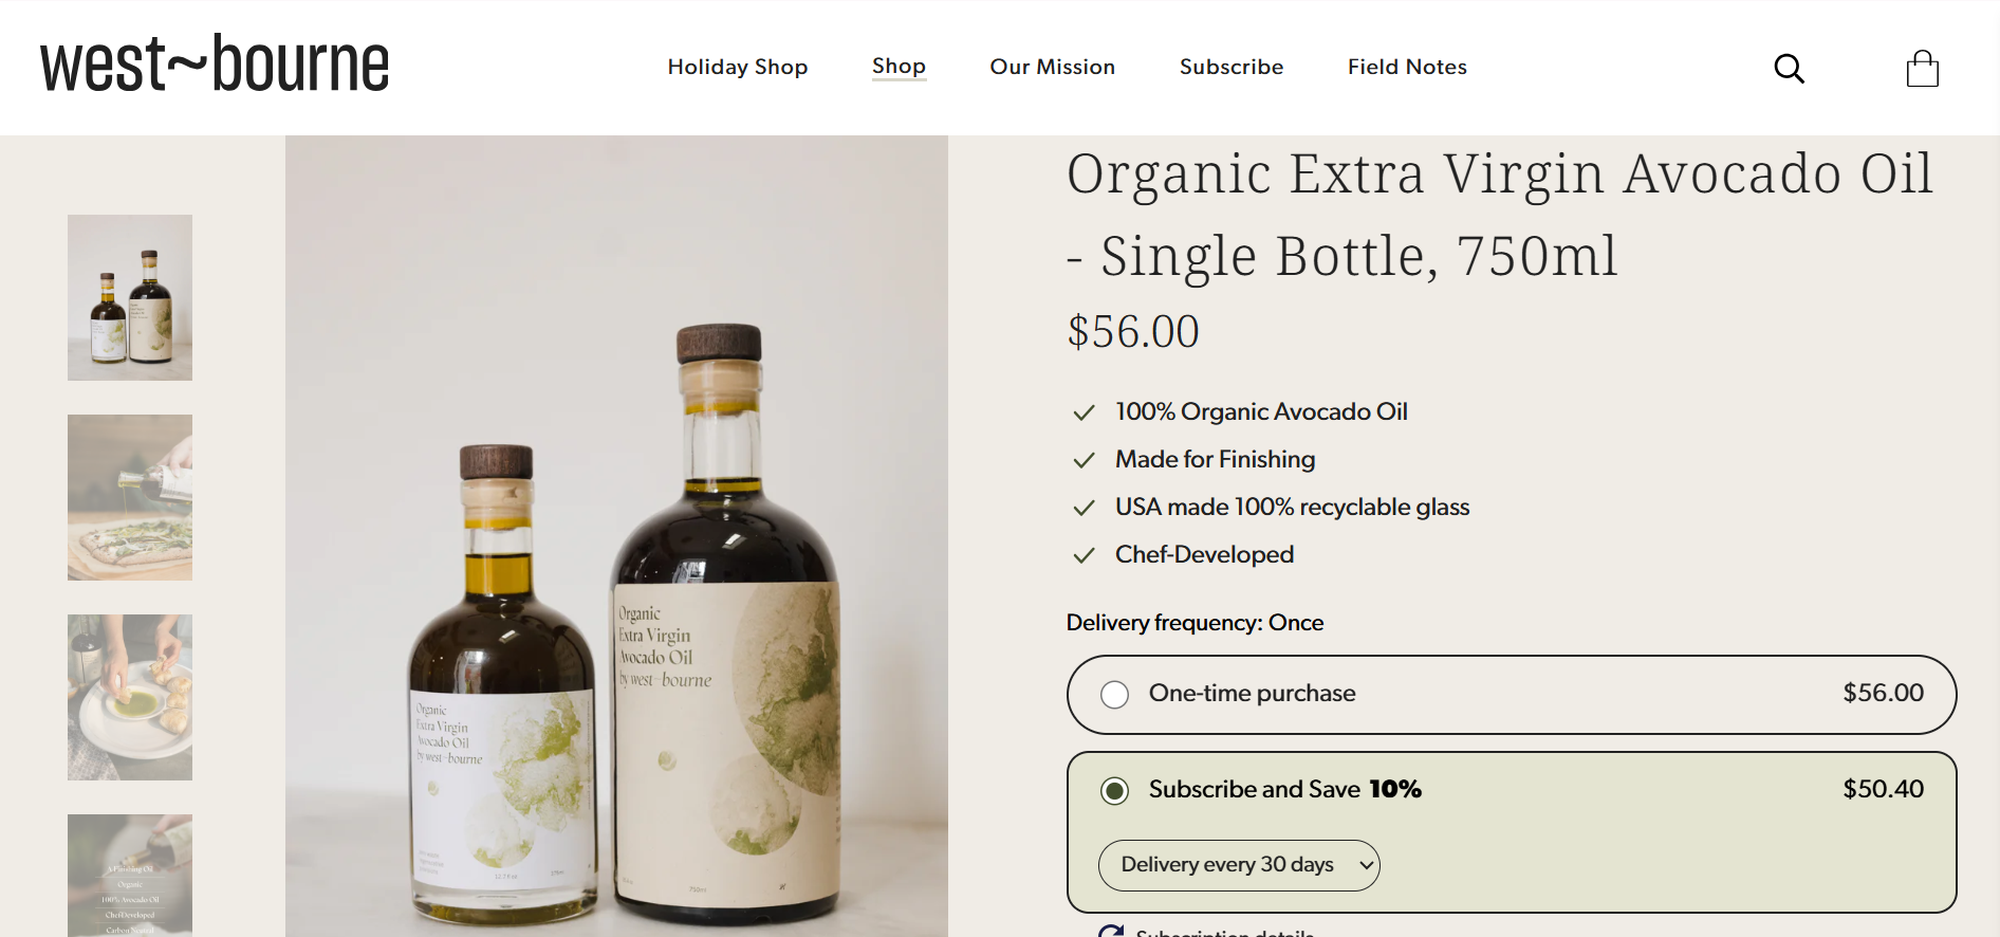Image resolution: width=2000 pixels, height=937 pixels.
Task: Select the two-bottle product thumbnail
Action: [130, 297]
